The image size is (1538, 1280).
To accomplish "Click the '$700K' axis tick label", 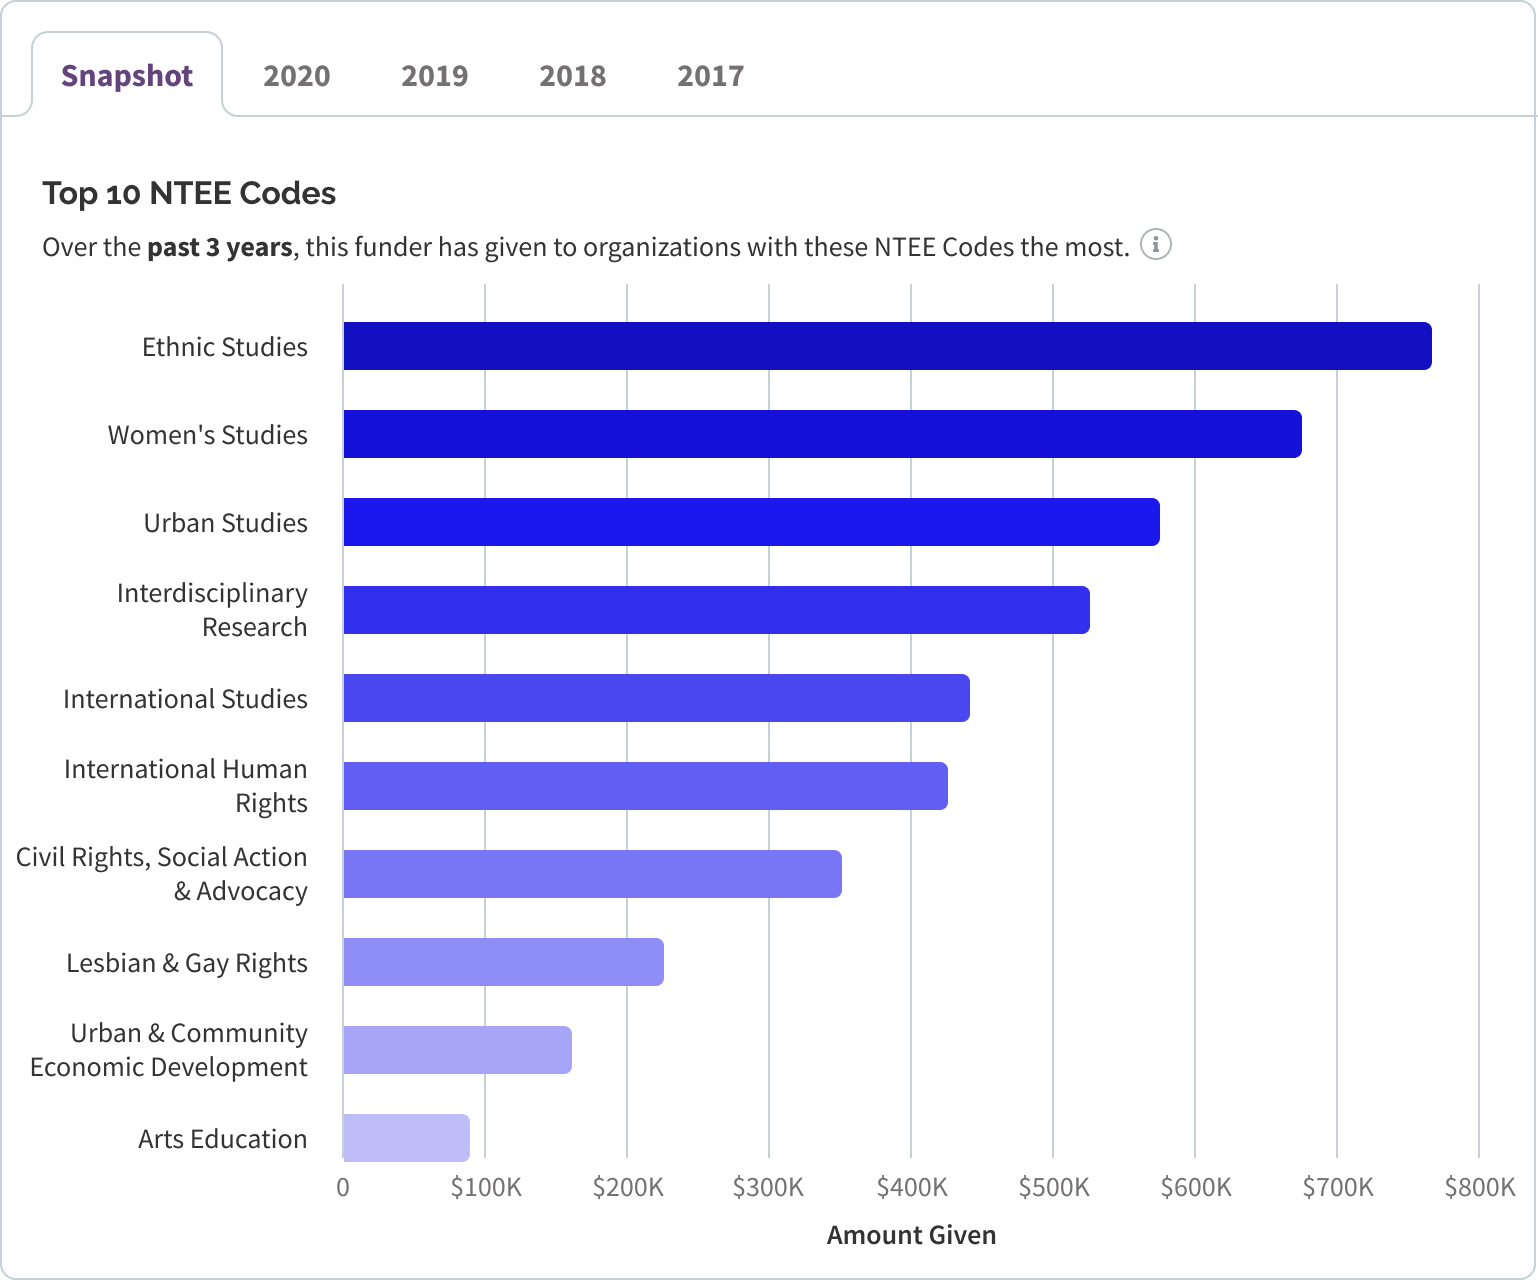I will (1338, 1187).
